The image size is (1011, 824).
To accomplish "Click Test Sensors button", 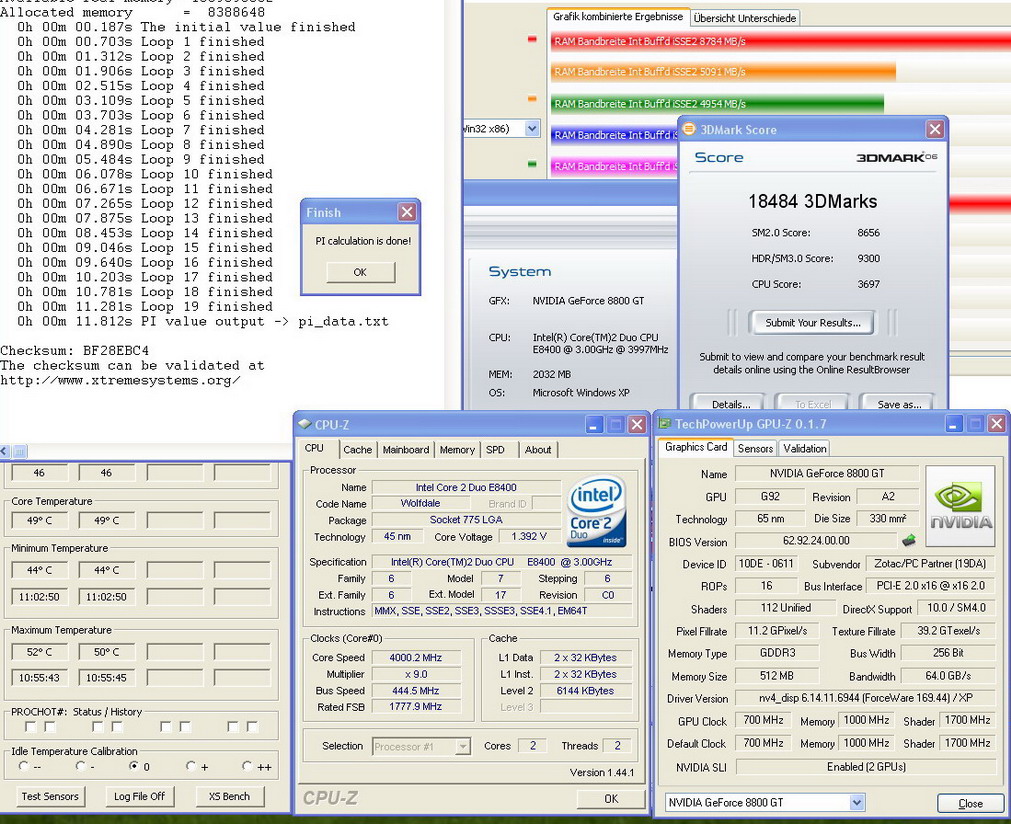I will (50, 796).
